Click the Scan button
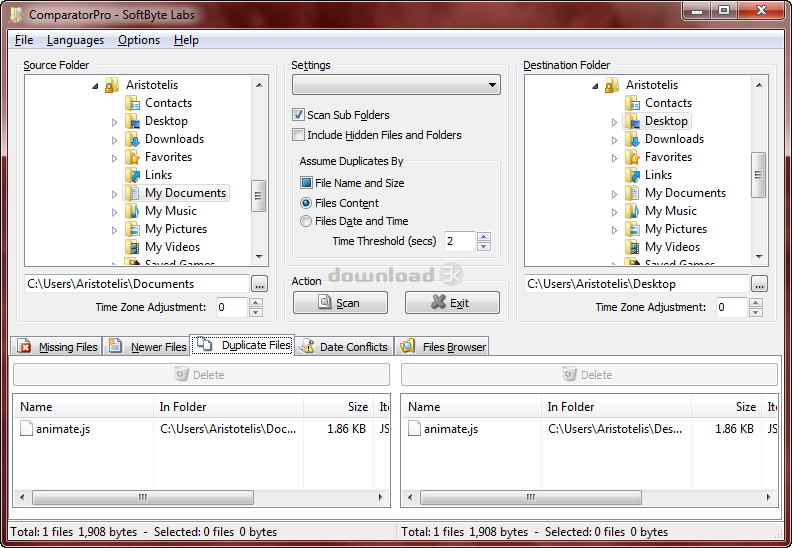This screenshot has width=792, height=548. coord(340,303)
